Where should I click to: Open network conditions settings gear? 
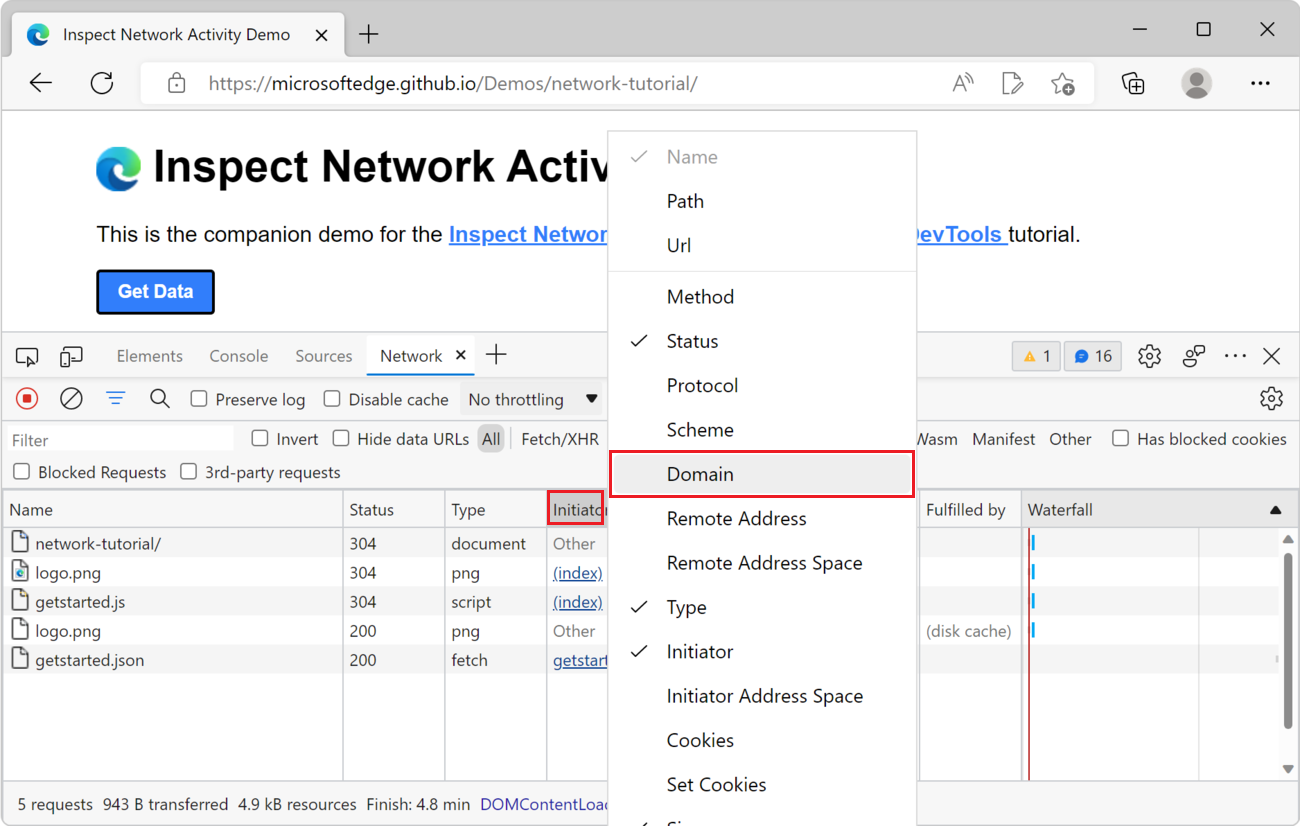(x=1271, y=398)
